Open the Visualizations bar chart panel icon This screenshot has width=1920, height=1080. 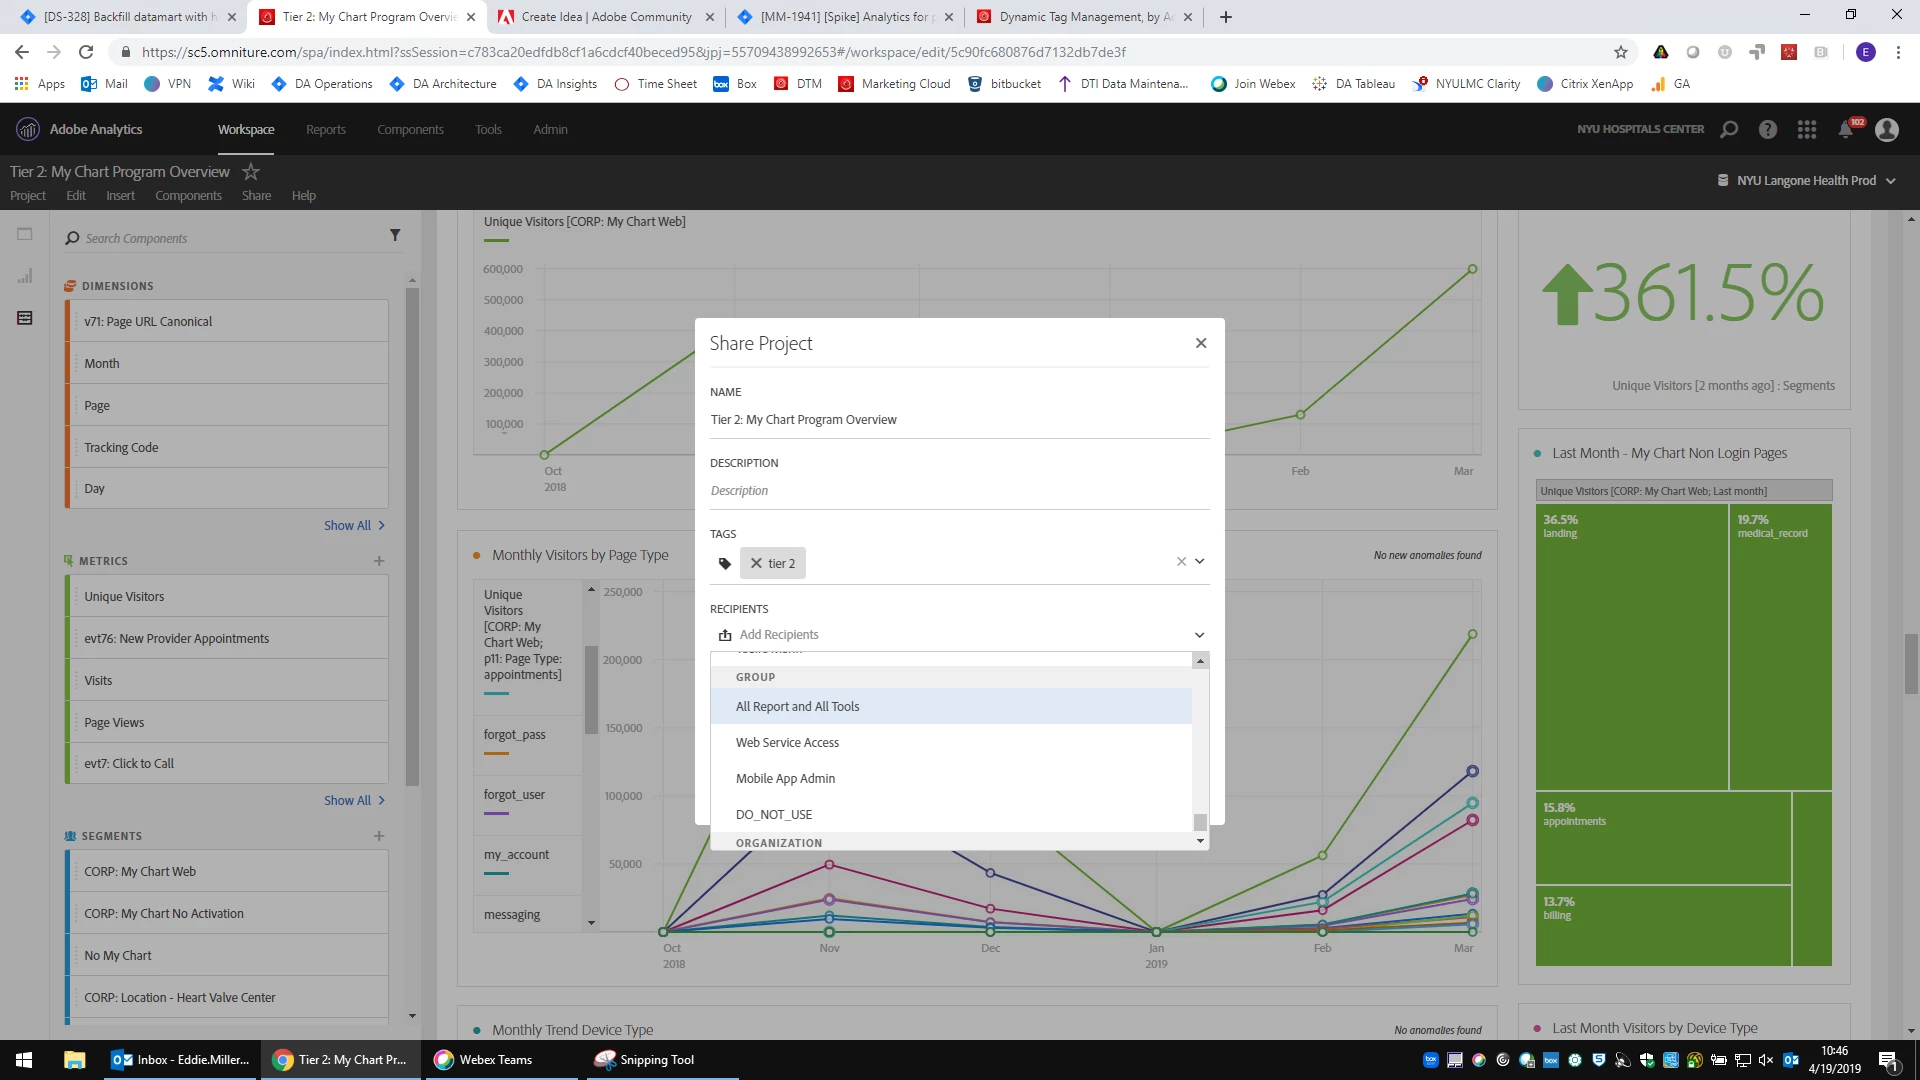[x=25, y=276]
